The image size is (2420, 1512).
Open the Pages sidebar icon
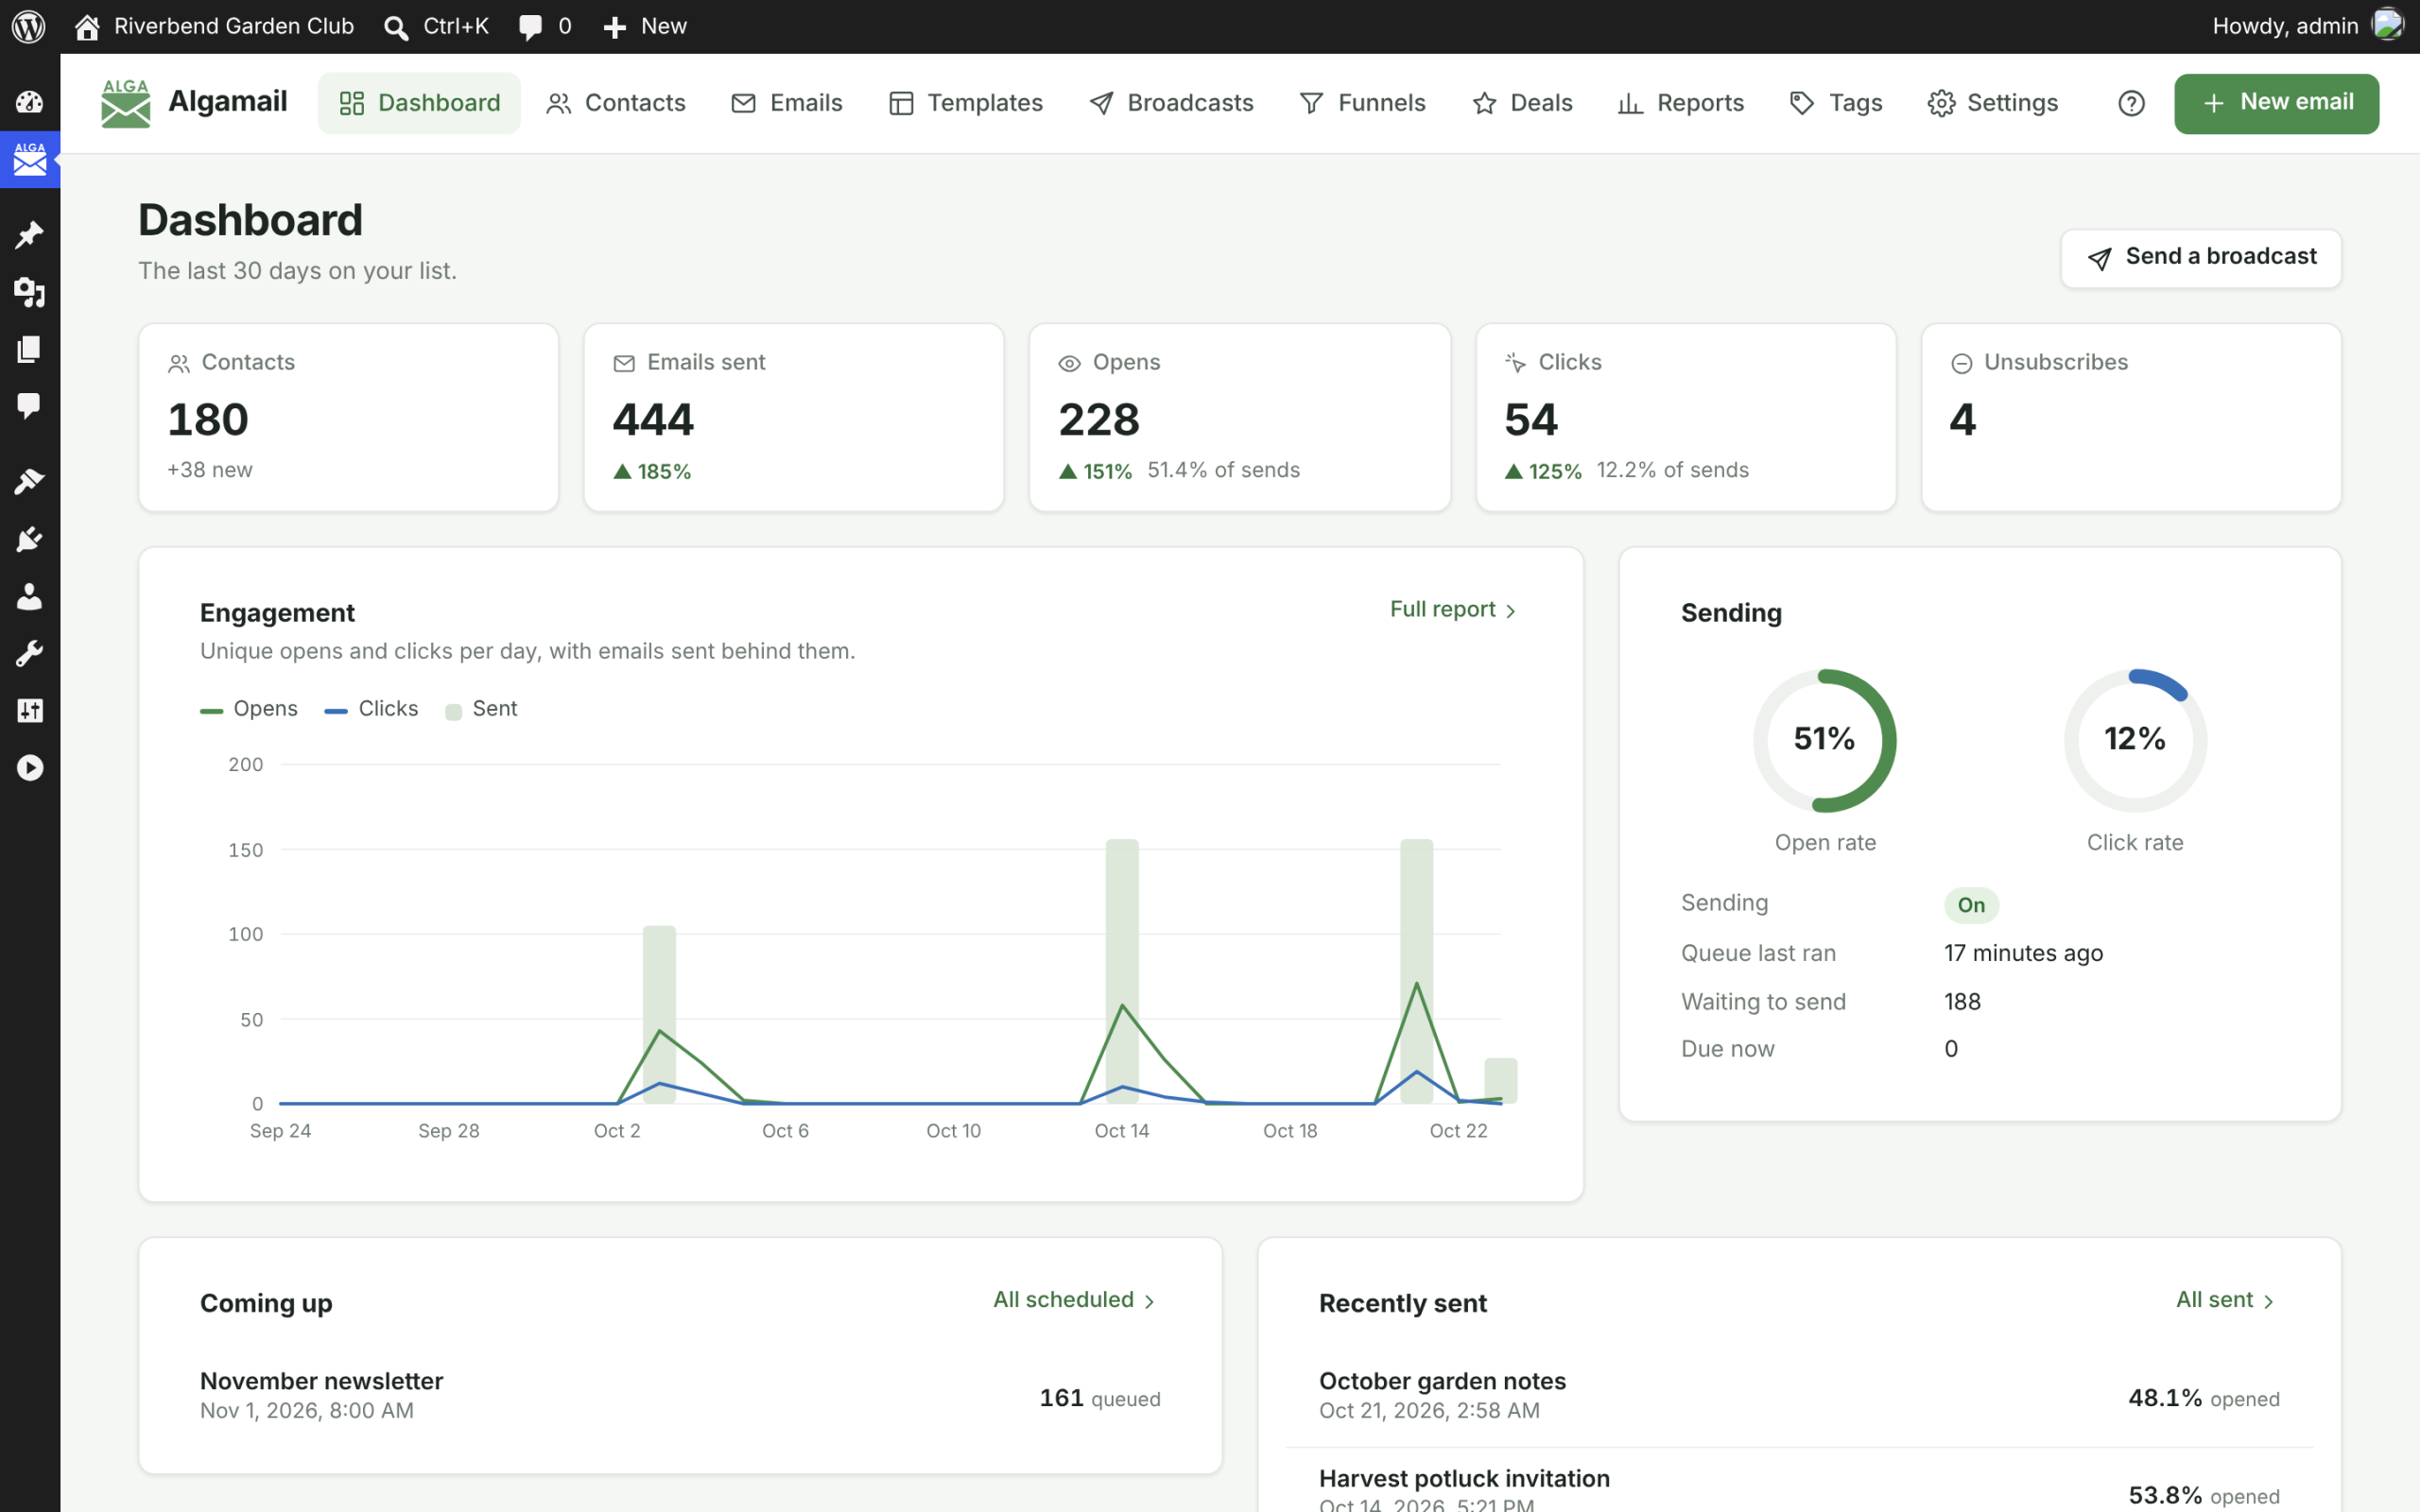[x=29, y=349]
